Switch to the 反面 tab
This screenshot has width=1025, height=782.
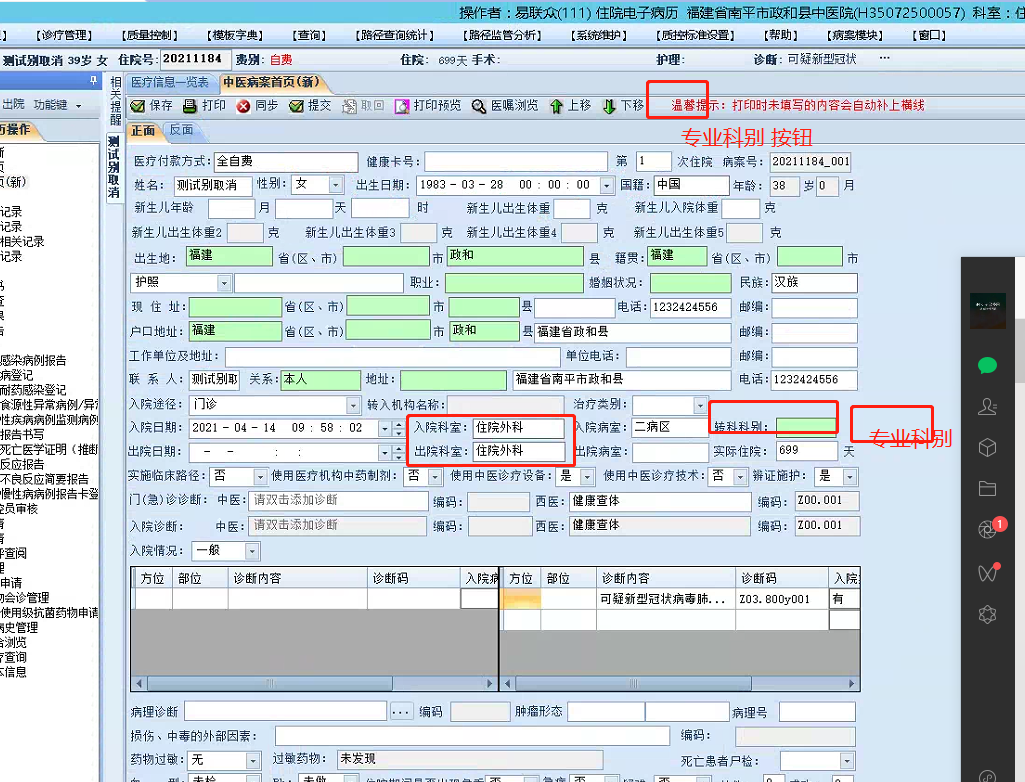point(181,130)
